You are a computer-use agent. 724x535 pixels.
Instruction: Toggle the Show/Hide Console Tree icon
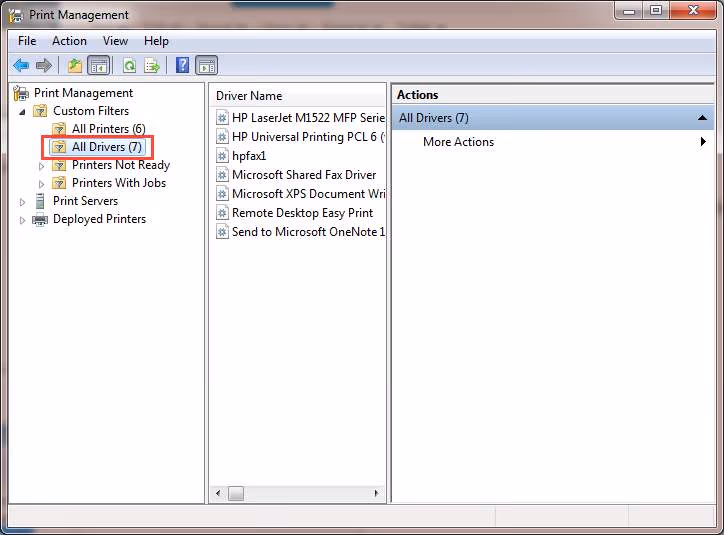98,66
